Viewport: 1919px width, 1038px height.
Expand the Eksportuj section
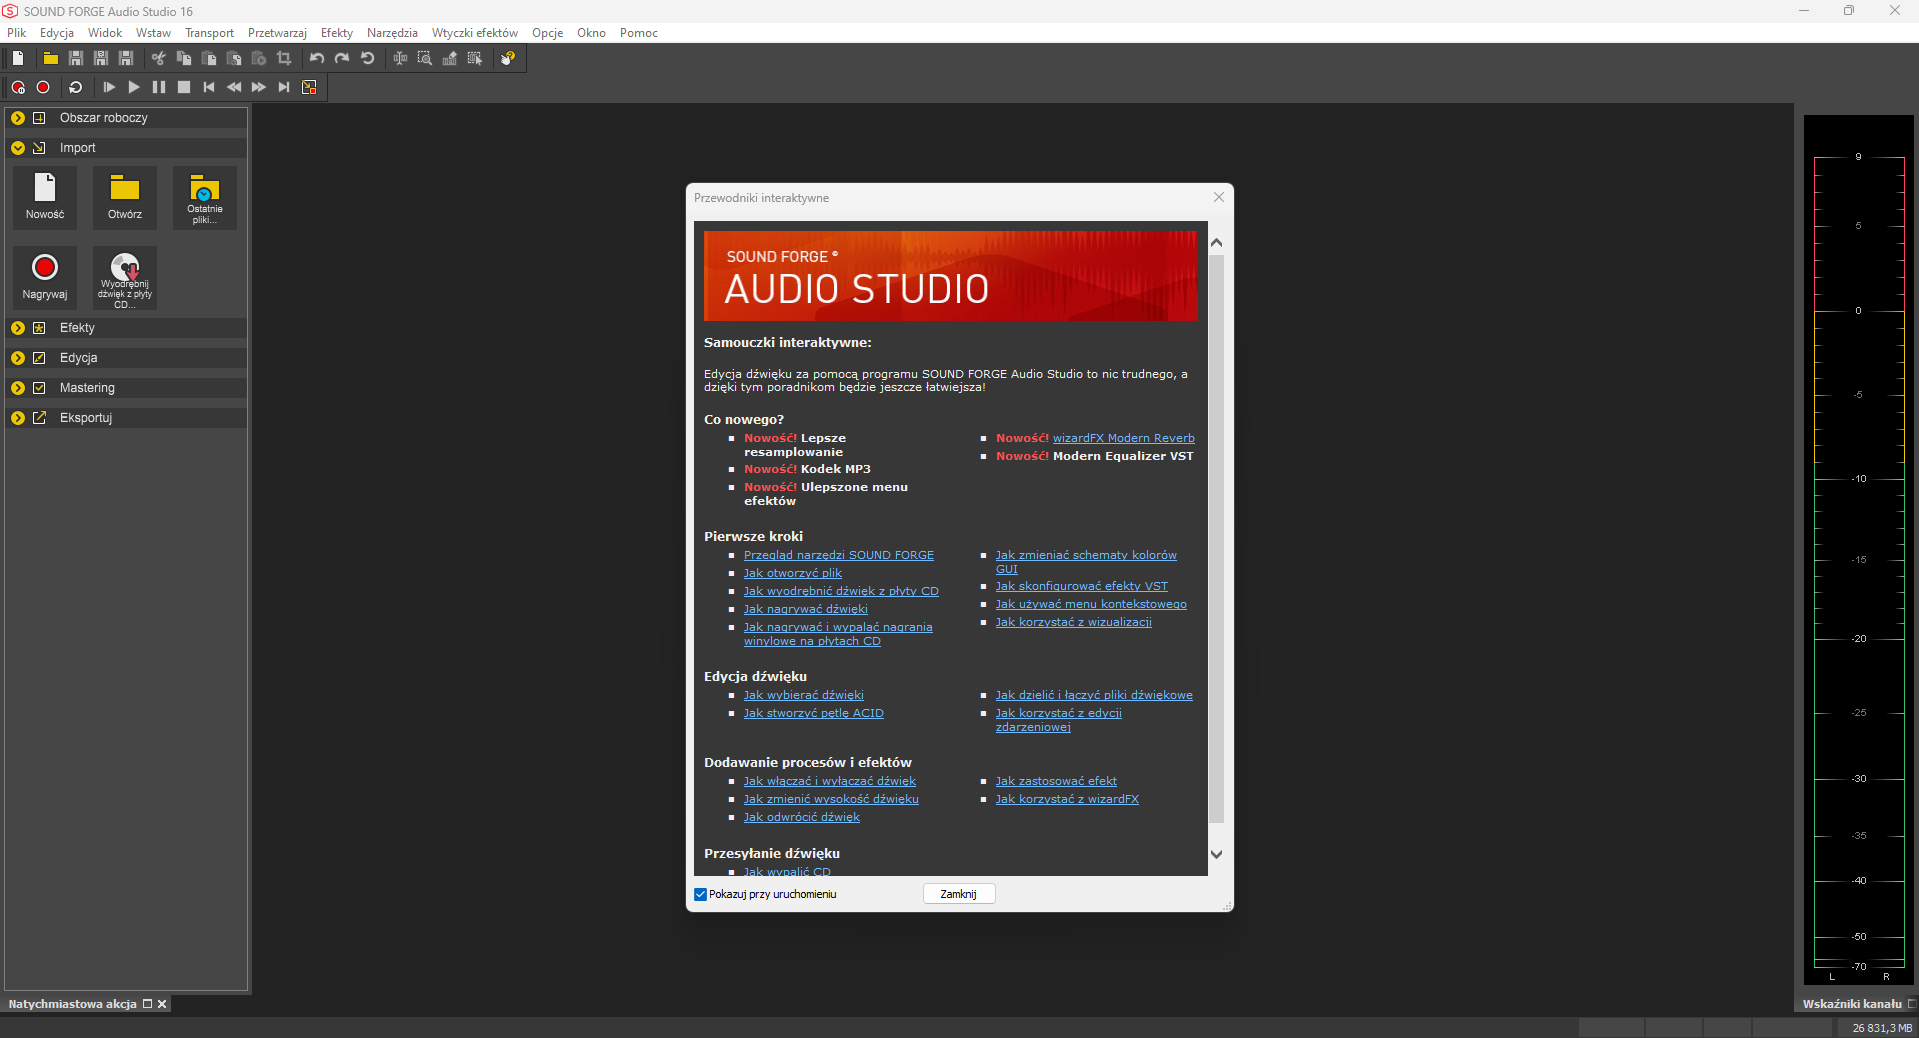tap(18, 418)
